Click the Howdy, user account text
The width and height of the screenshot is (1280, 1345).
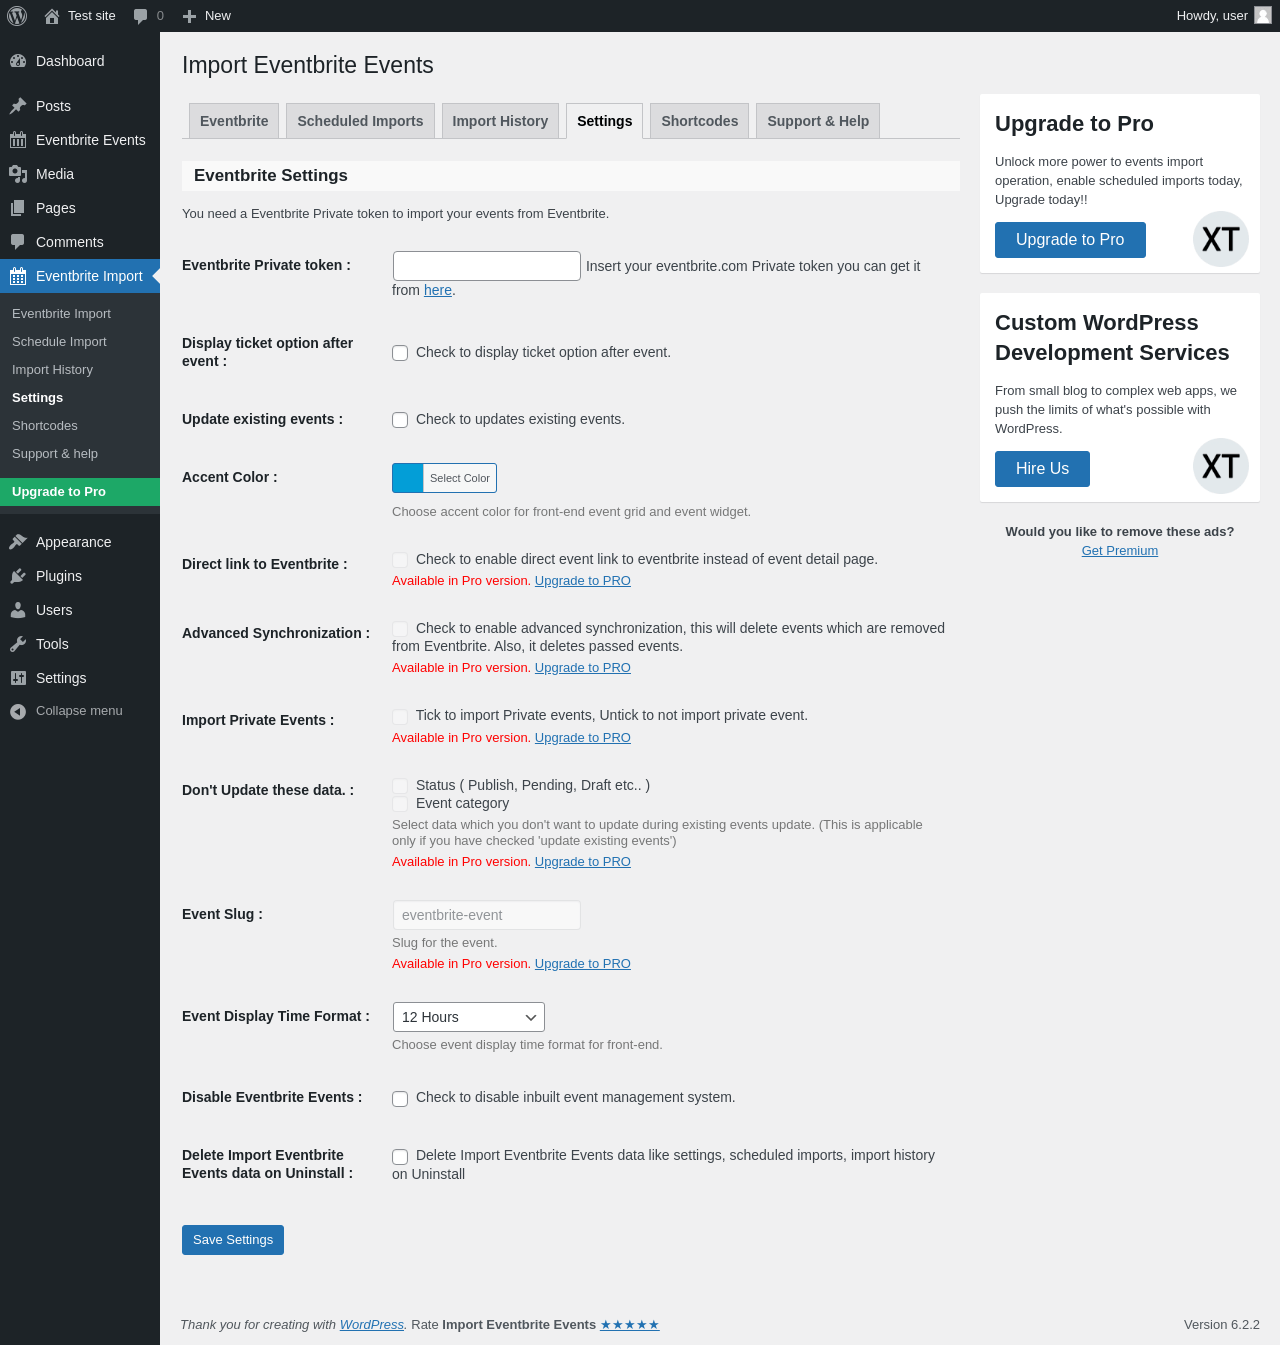pyautogui.click(x=1212, y=16)
